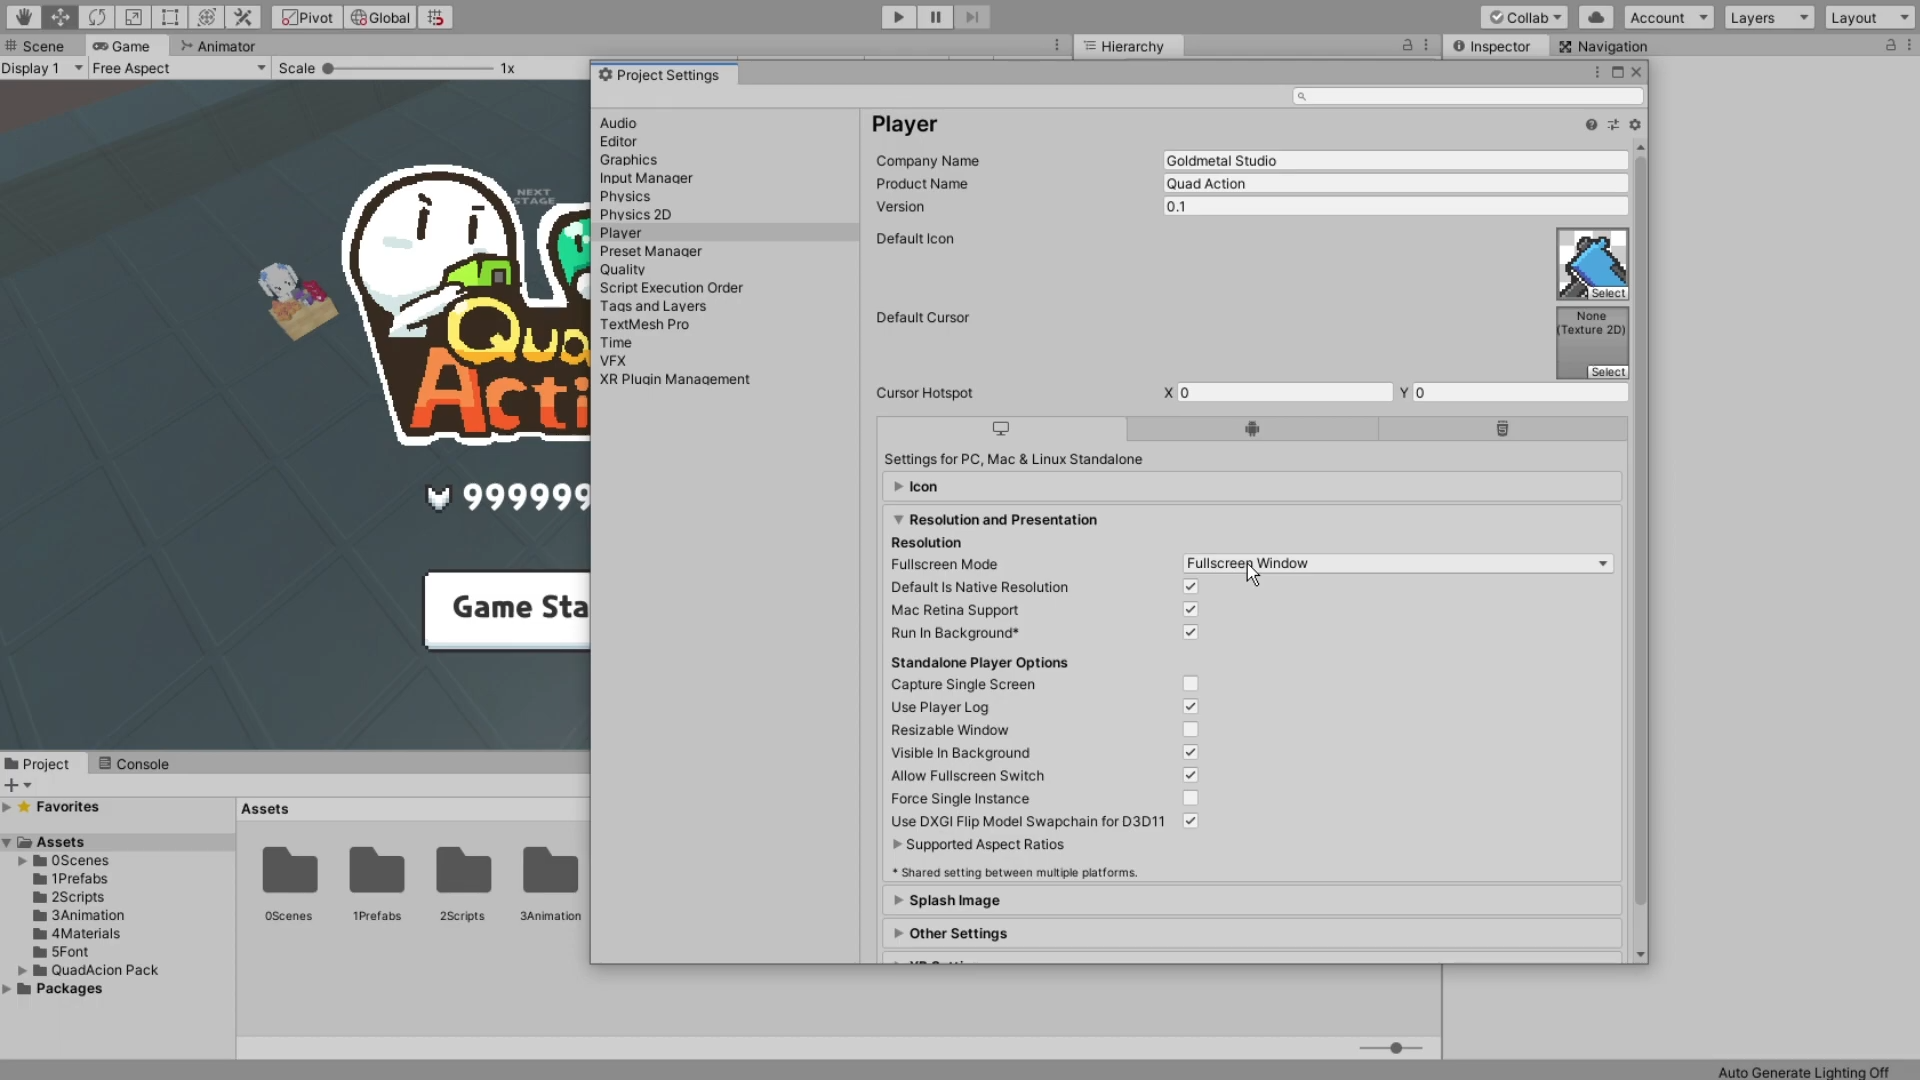The width and height of the screenshot is (1920, 1080).
Task: Expand the Splash Image section
Action: coord(953,900)
